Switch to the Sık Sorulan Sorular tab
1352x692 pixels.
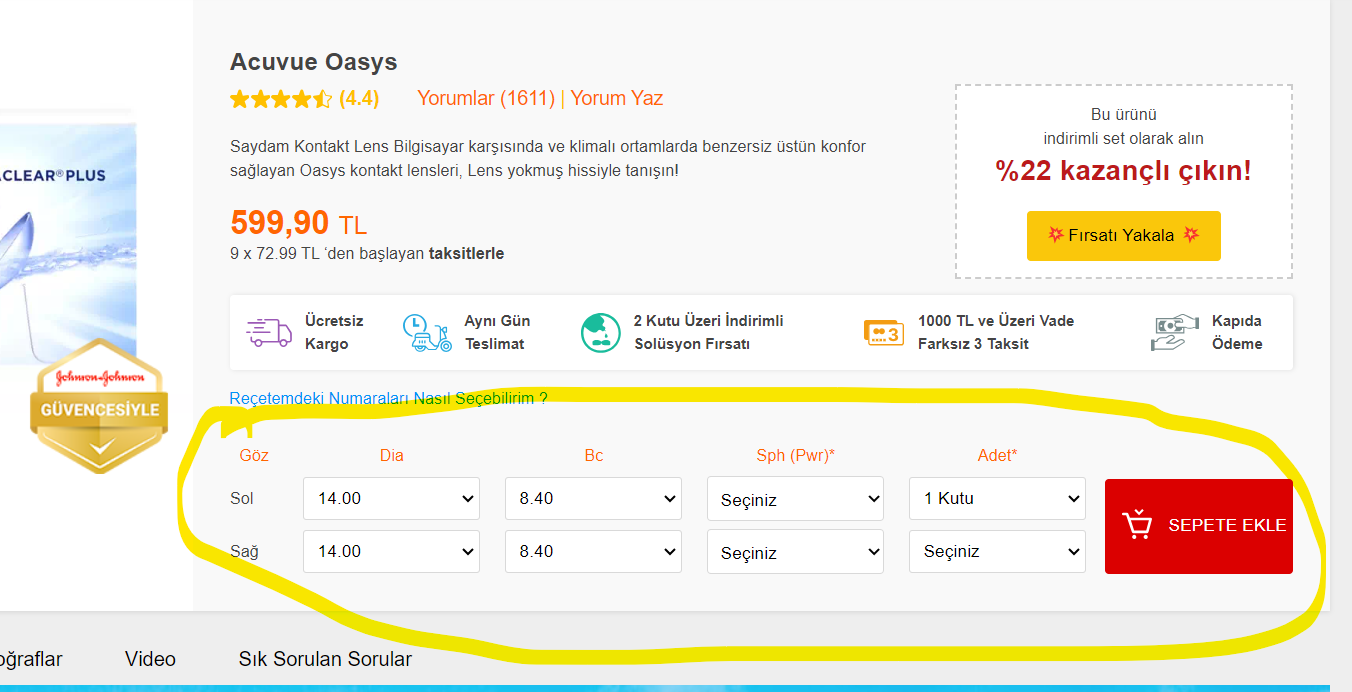[325, 659]
